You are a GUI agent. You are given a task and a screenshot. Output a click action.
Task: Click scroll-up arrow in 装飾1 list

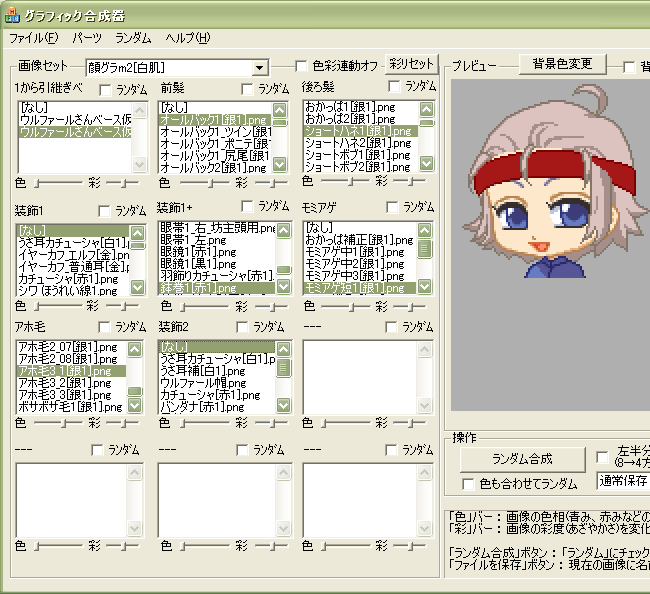pos(137,233)
